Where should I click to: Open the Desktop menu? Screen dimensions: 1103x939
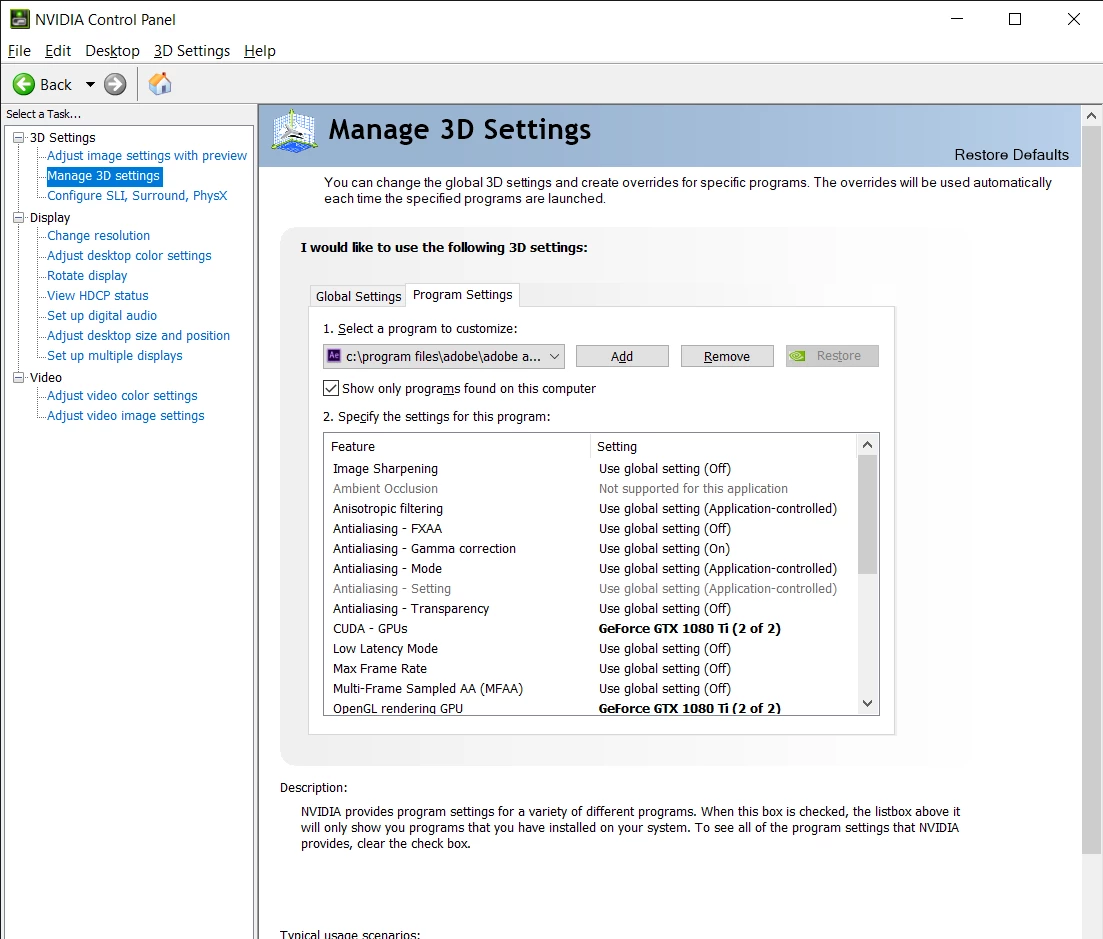(113, 51)
